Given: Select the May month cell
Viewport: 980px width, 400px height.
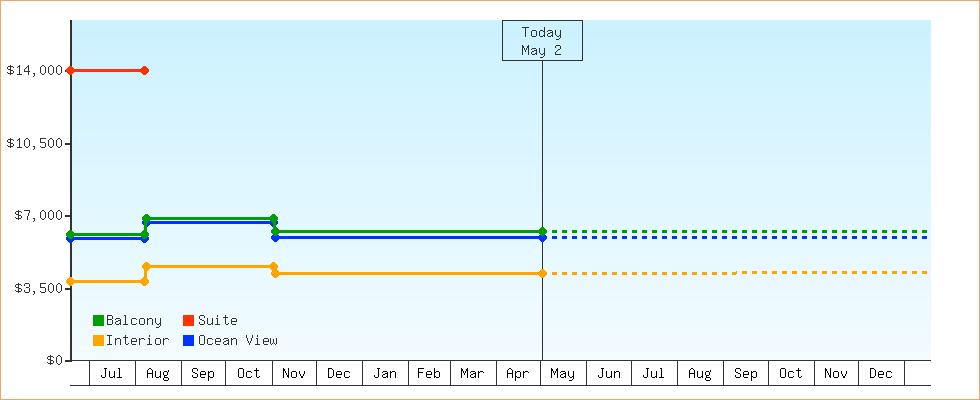Looking at the screenshot, I should click(x=563, y=373).
